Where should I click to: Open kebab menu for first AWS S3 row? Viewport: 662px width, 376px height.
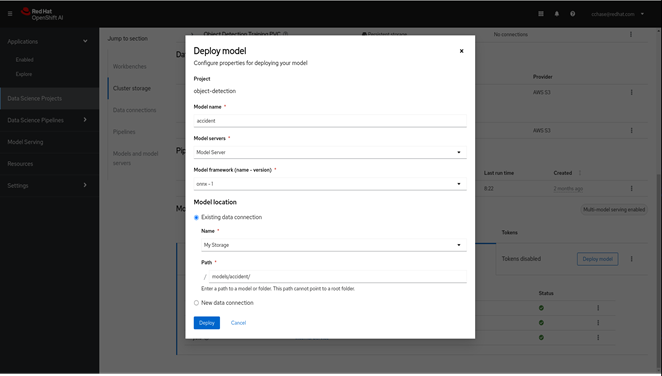pyautogui.click(x=632, y=92)
